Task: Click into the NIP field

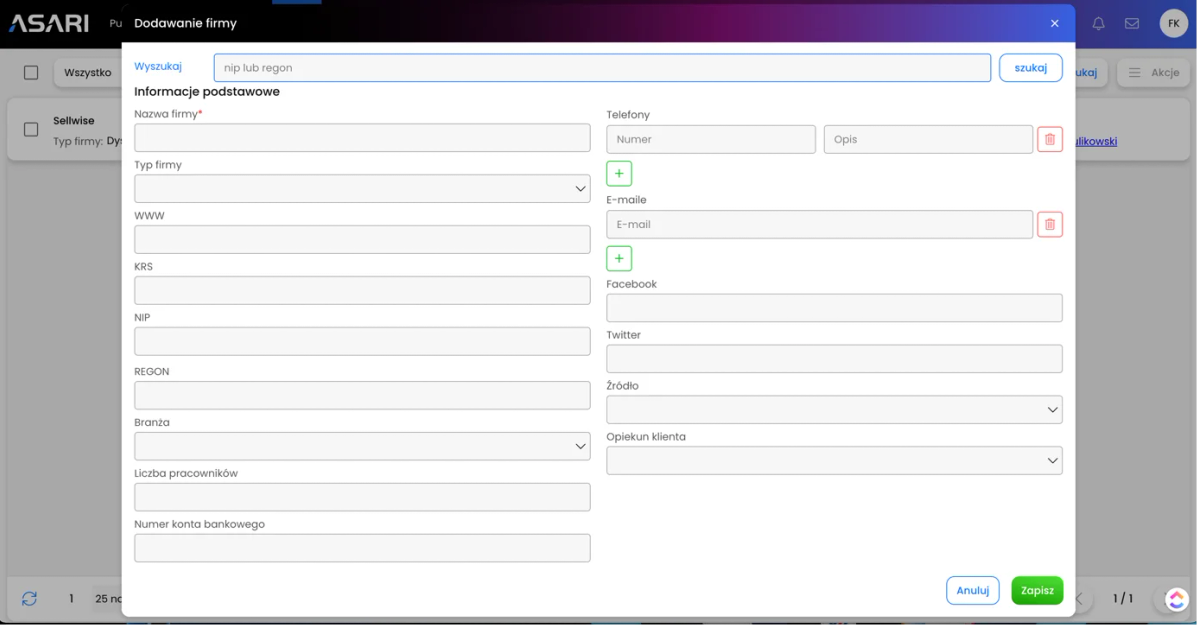Action: [362, 341]
